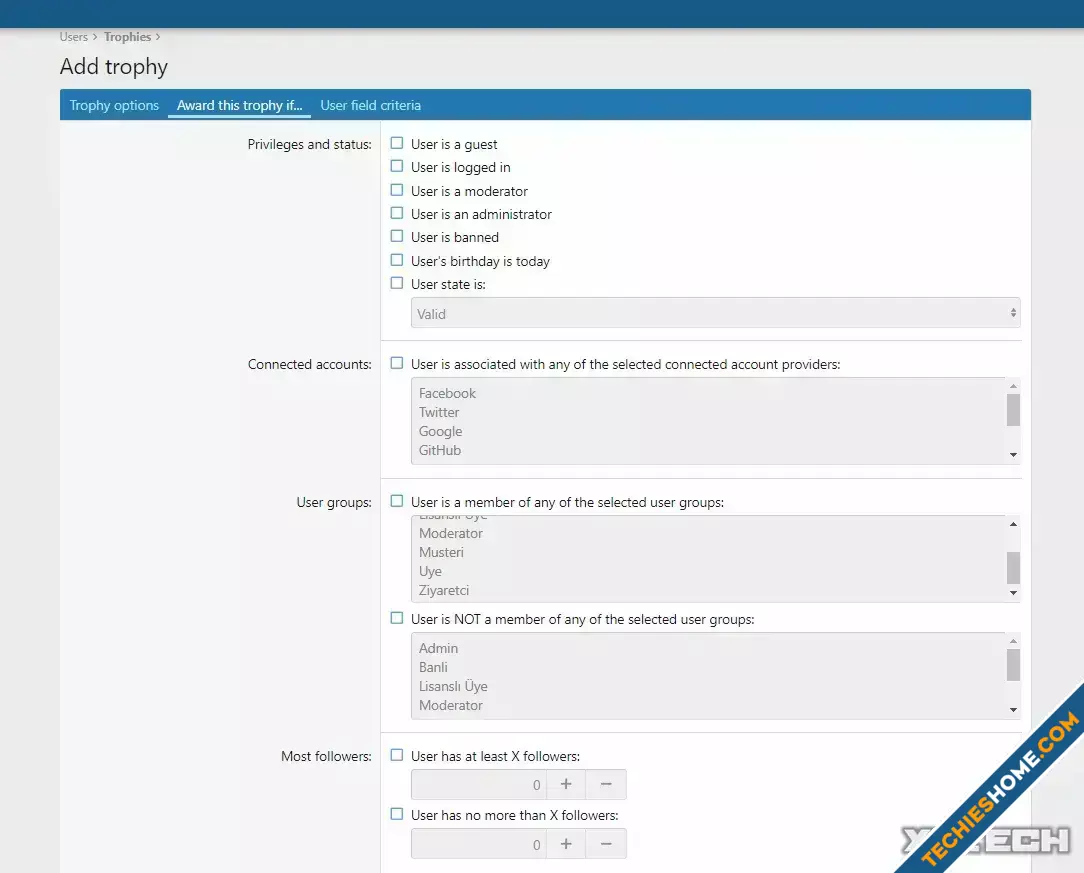Select Facebook in connected account providers

(x=447, y=393)
